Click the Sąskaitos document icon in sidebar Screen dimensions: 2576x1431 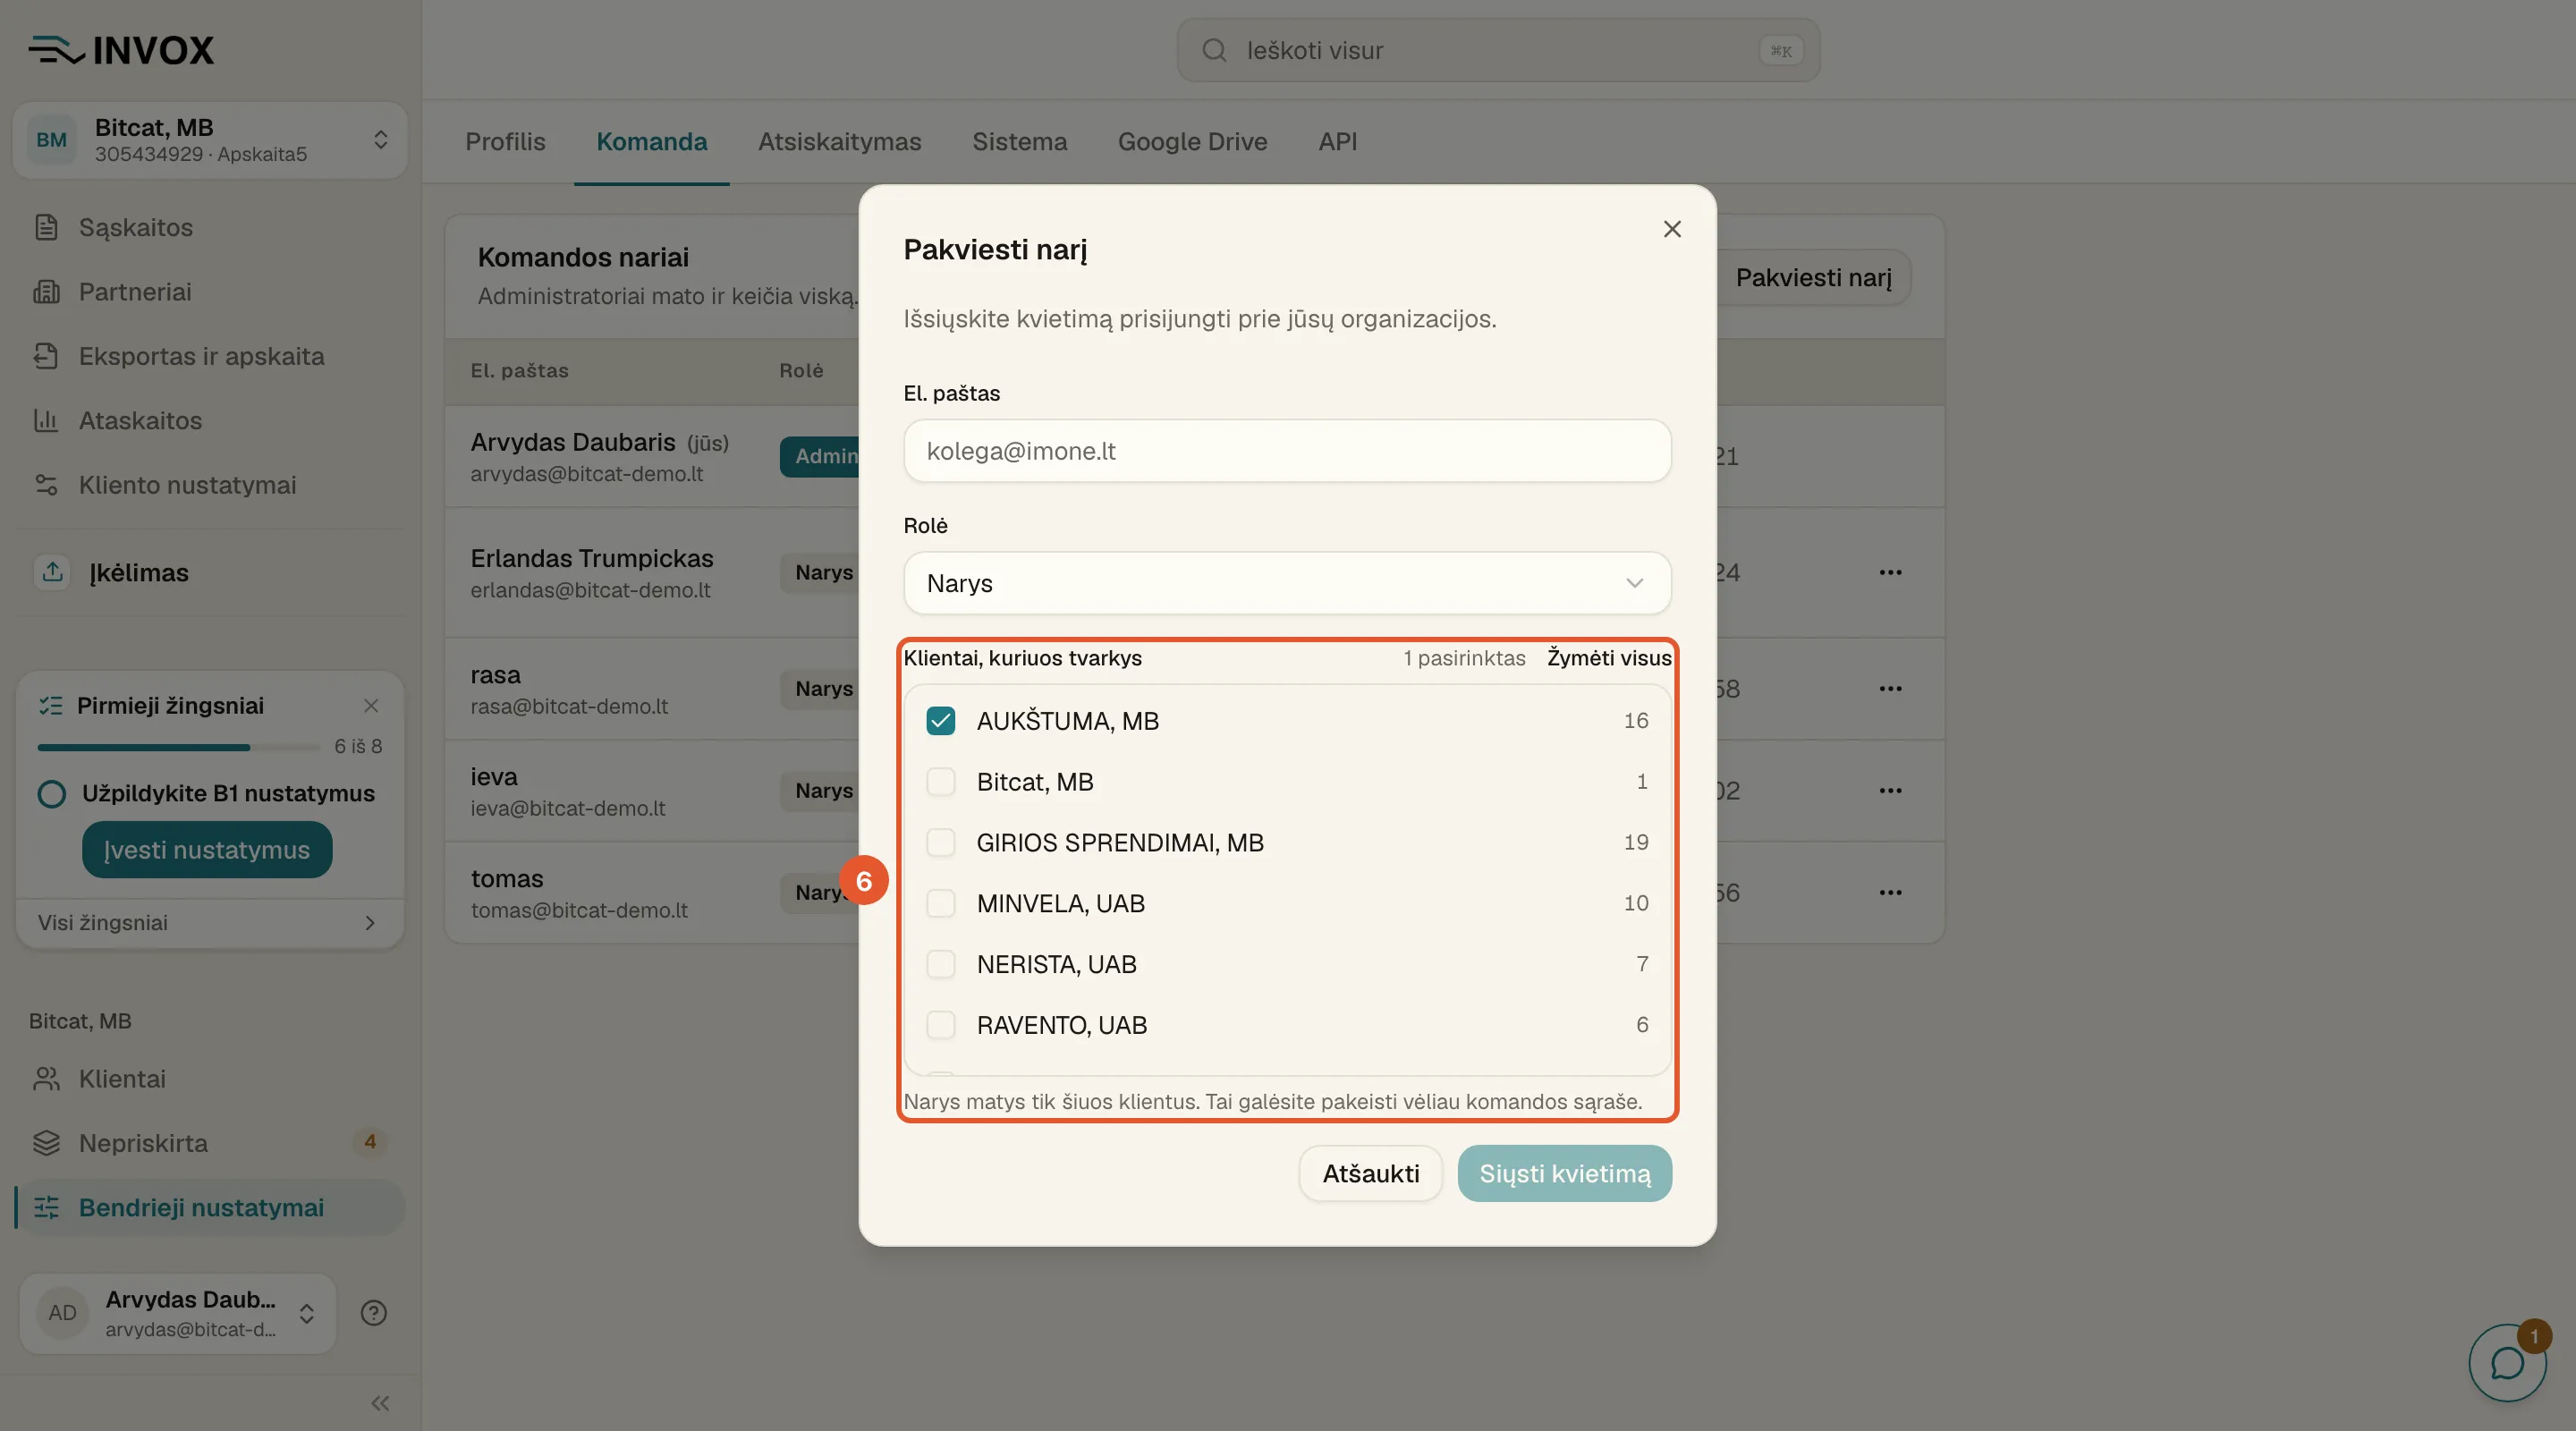coord(46,227)
